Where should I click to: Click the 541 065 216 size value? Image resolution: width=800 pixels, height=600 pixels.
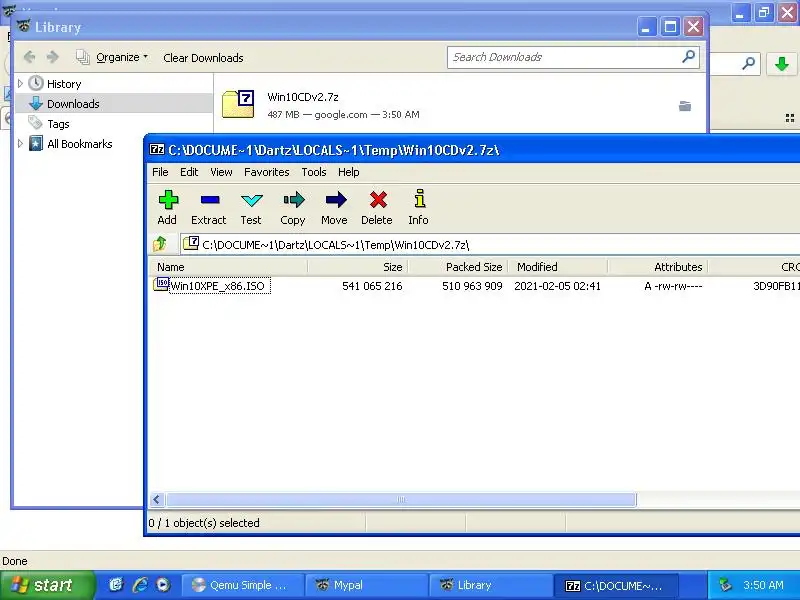(x=372, y=286)
